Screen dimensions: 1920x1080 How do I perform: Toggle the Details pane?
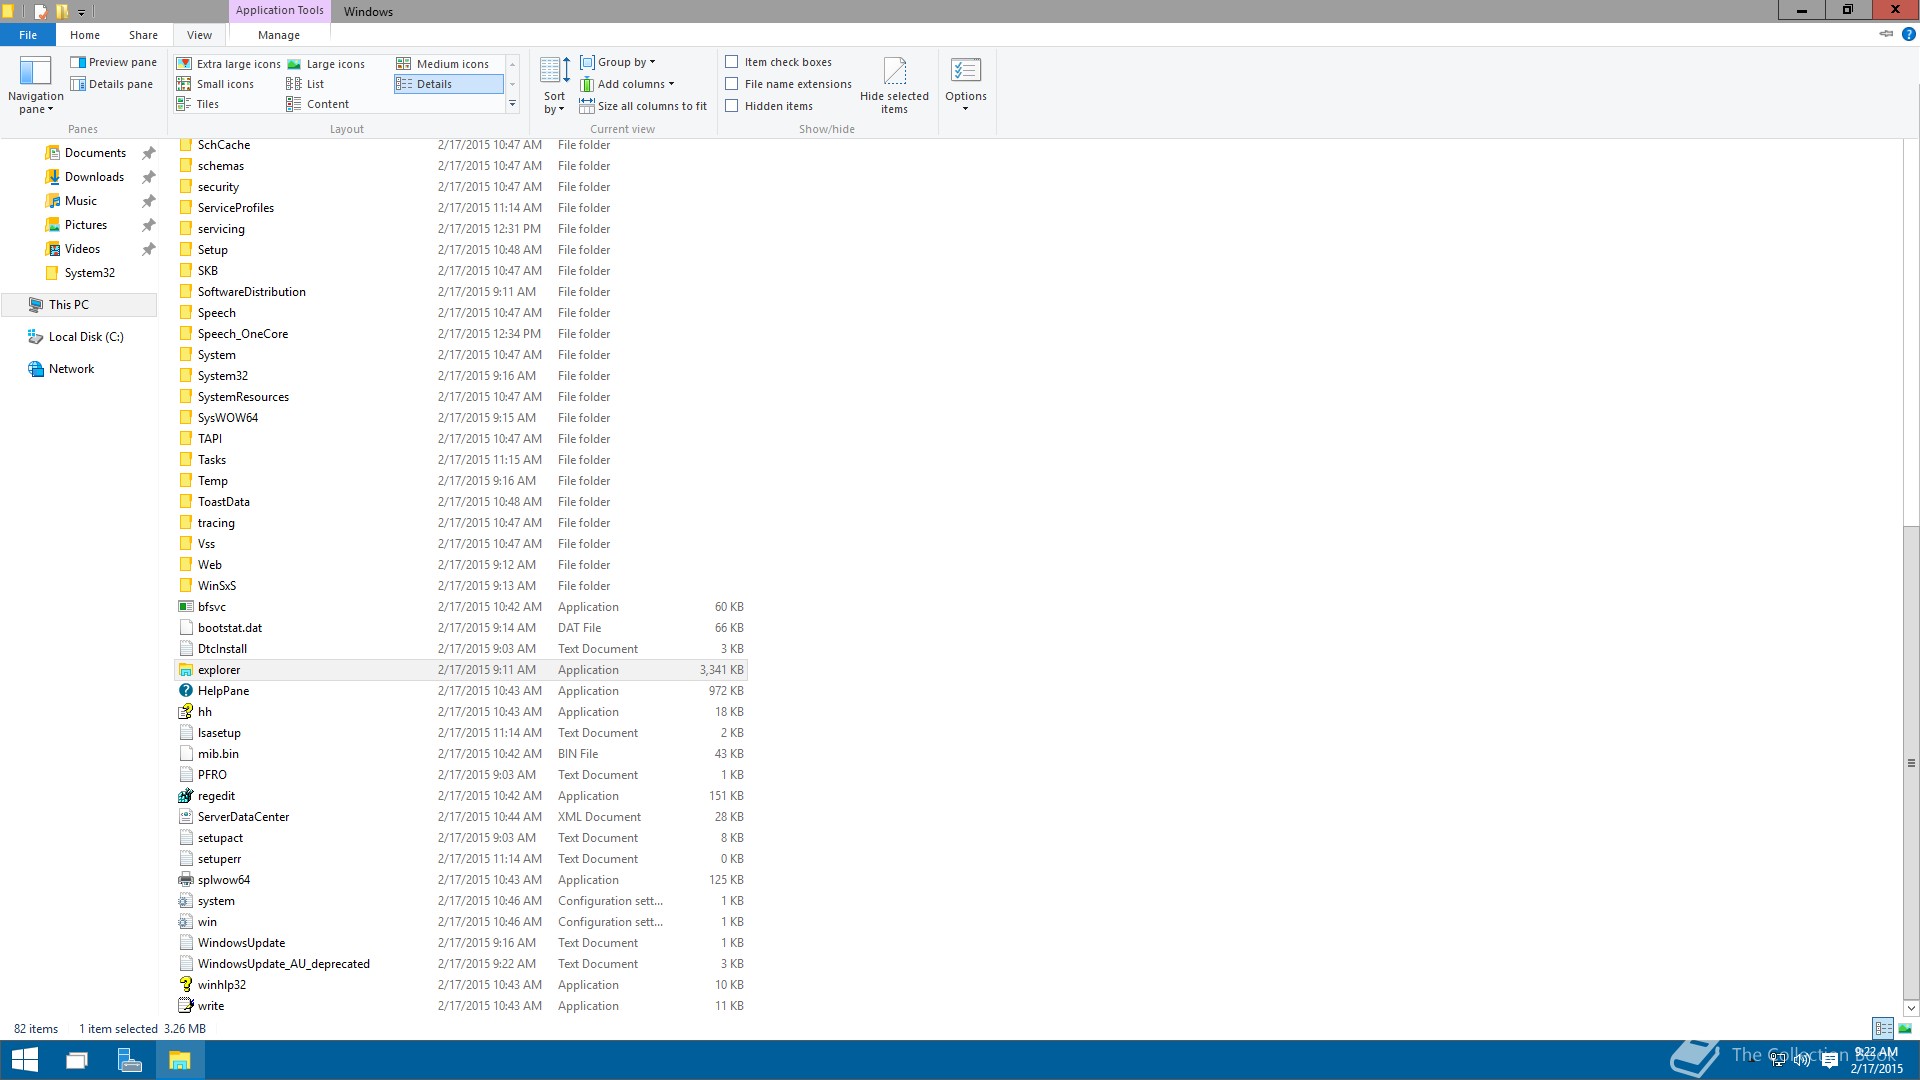[x=111, y=84]
